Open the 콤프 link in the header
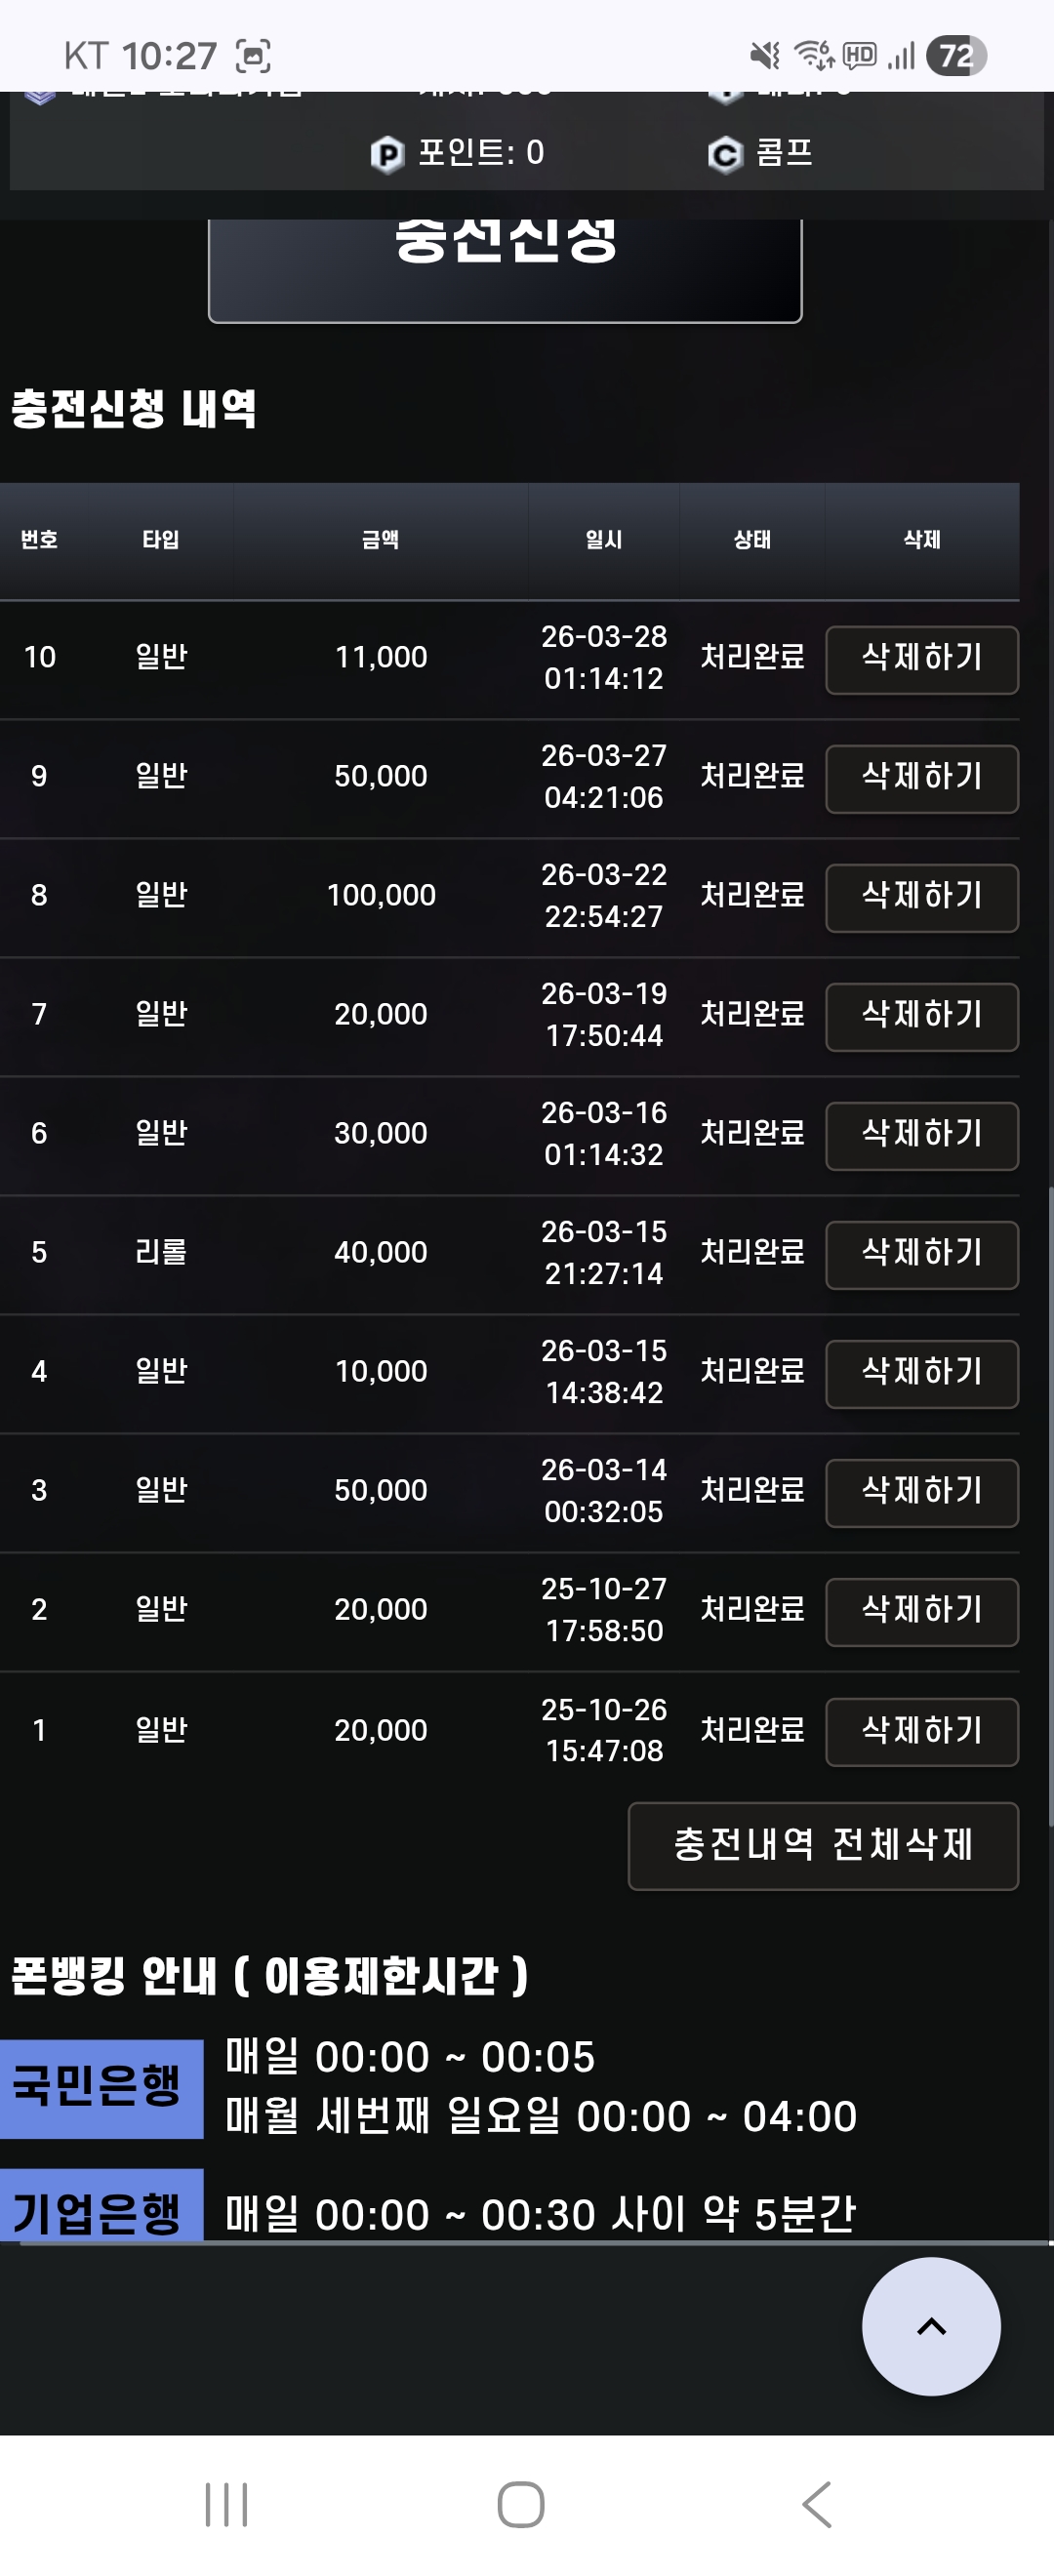Viewport: 1054px width, 2576px height. click(784, 153)
